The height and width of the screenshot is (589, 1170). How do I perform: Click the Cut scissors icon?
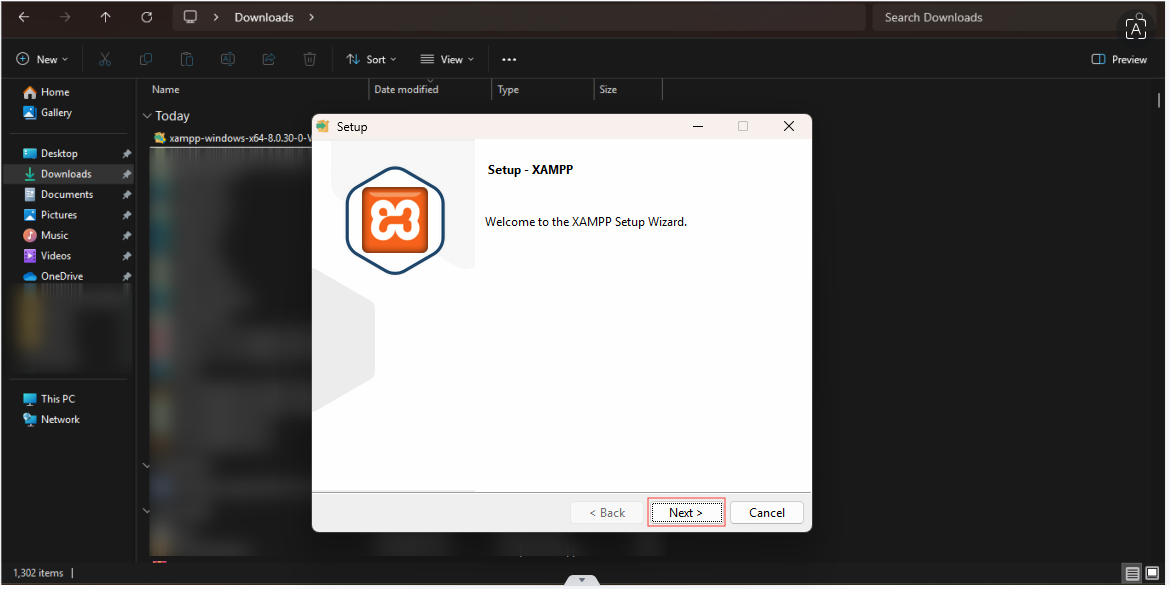(x=105, y=59)
